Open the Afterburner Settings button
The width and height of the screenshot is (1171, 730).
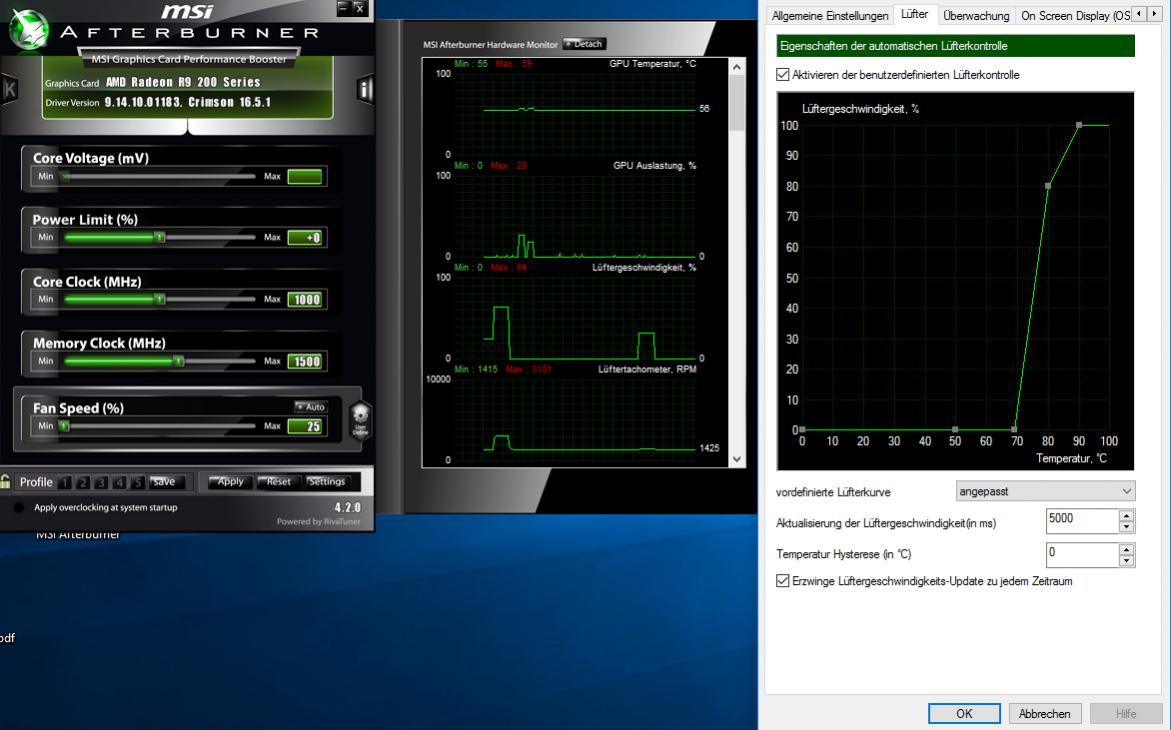point(326,482)
